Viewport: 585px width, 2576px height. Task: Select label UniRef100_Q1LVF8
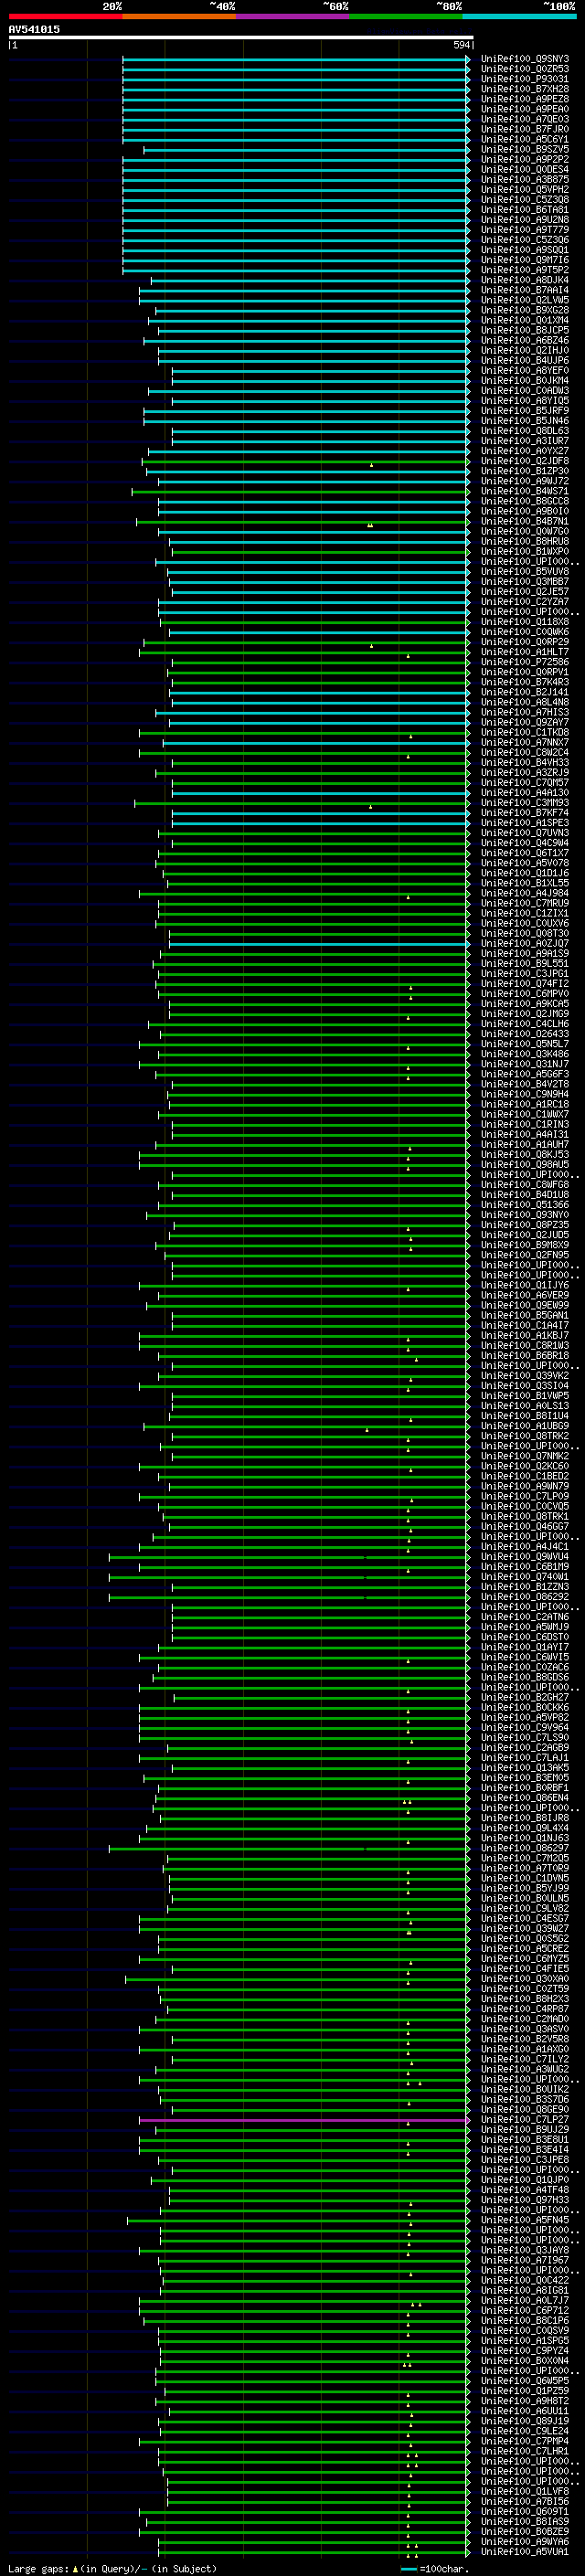click(524, 2492)
